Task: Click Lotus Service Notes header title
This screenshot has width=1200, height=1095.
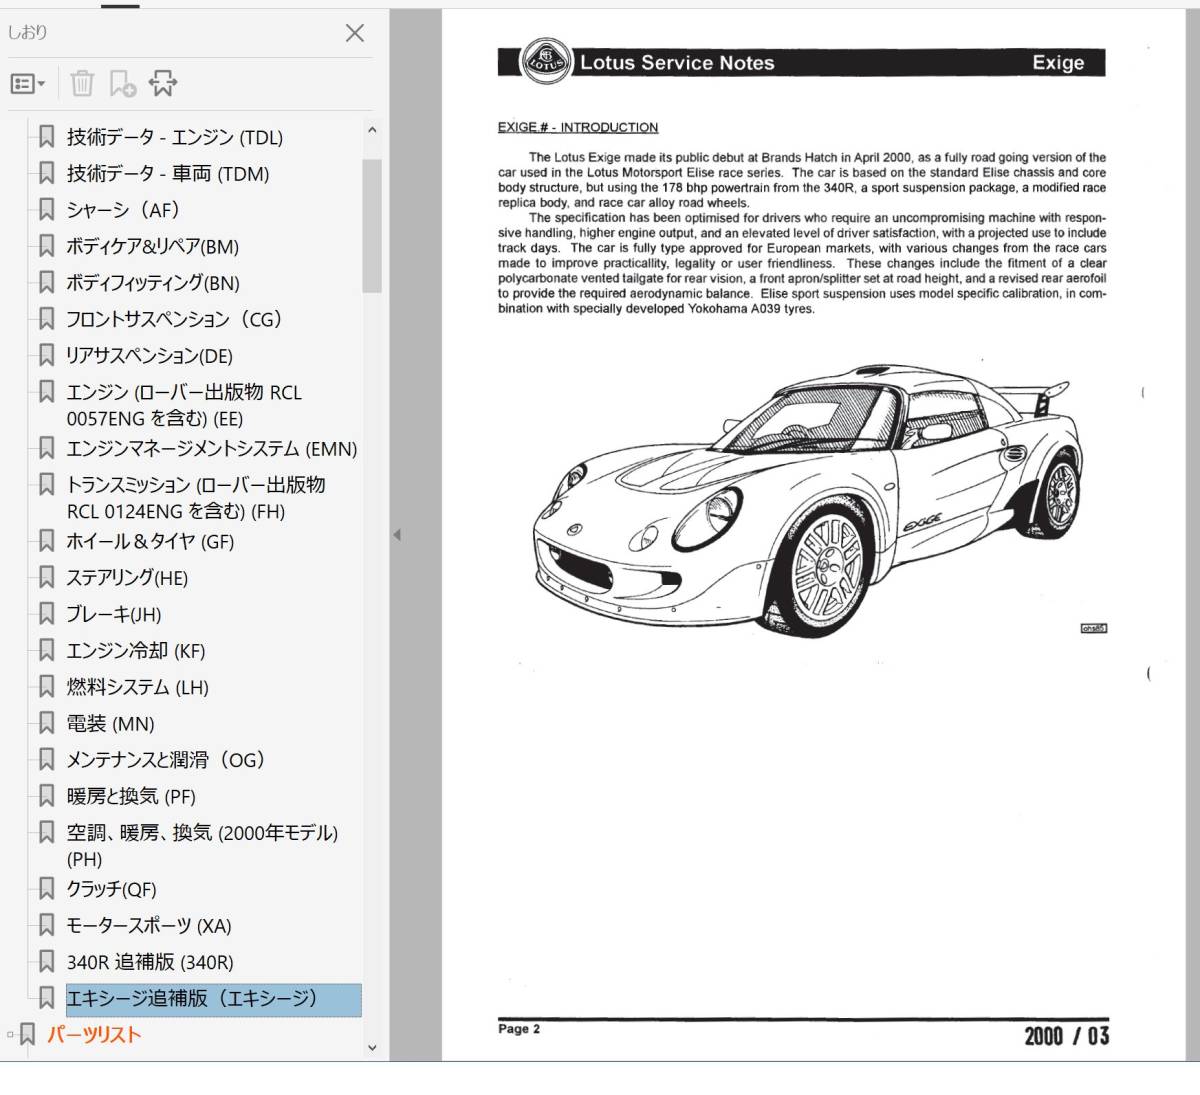Action: point(677,63)
